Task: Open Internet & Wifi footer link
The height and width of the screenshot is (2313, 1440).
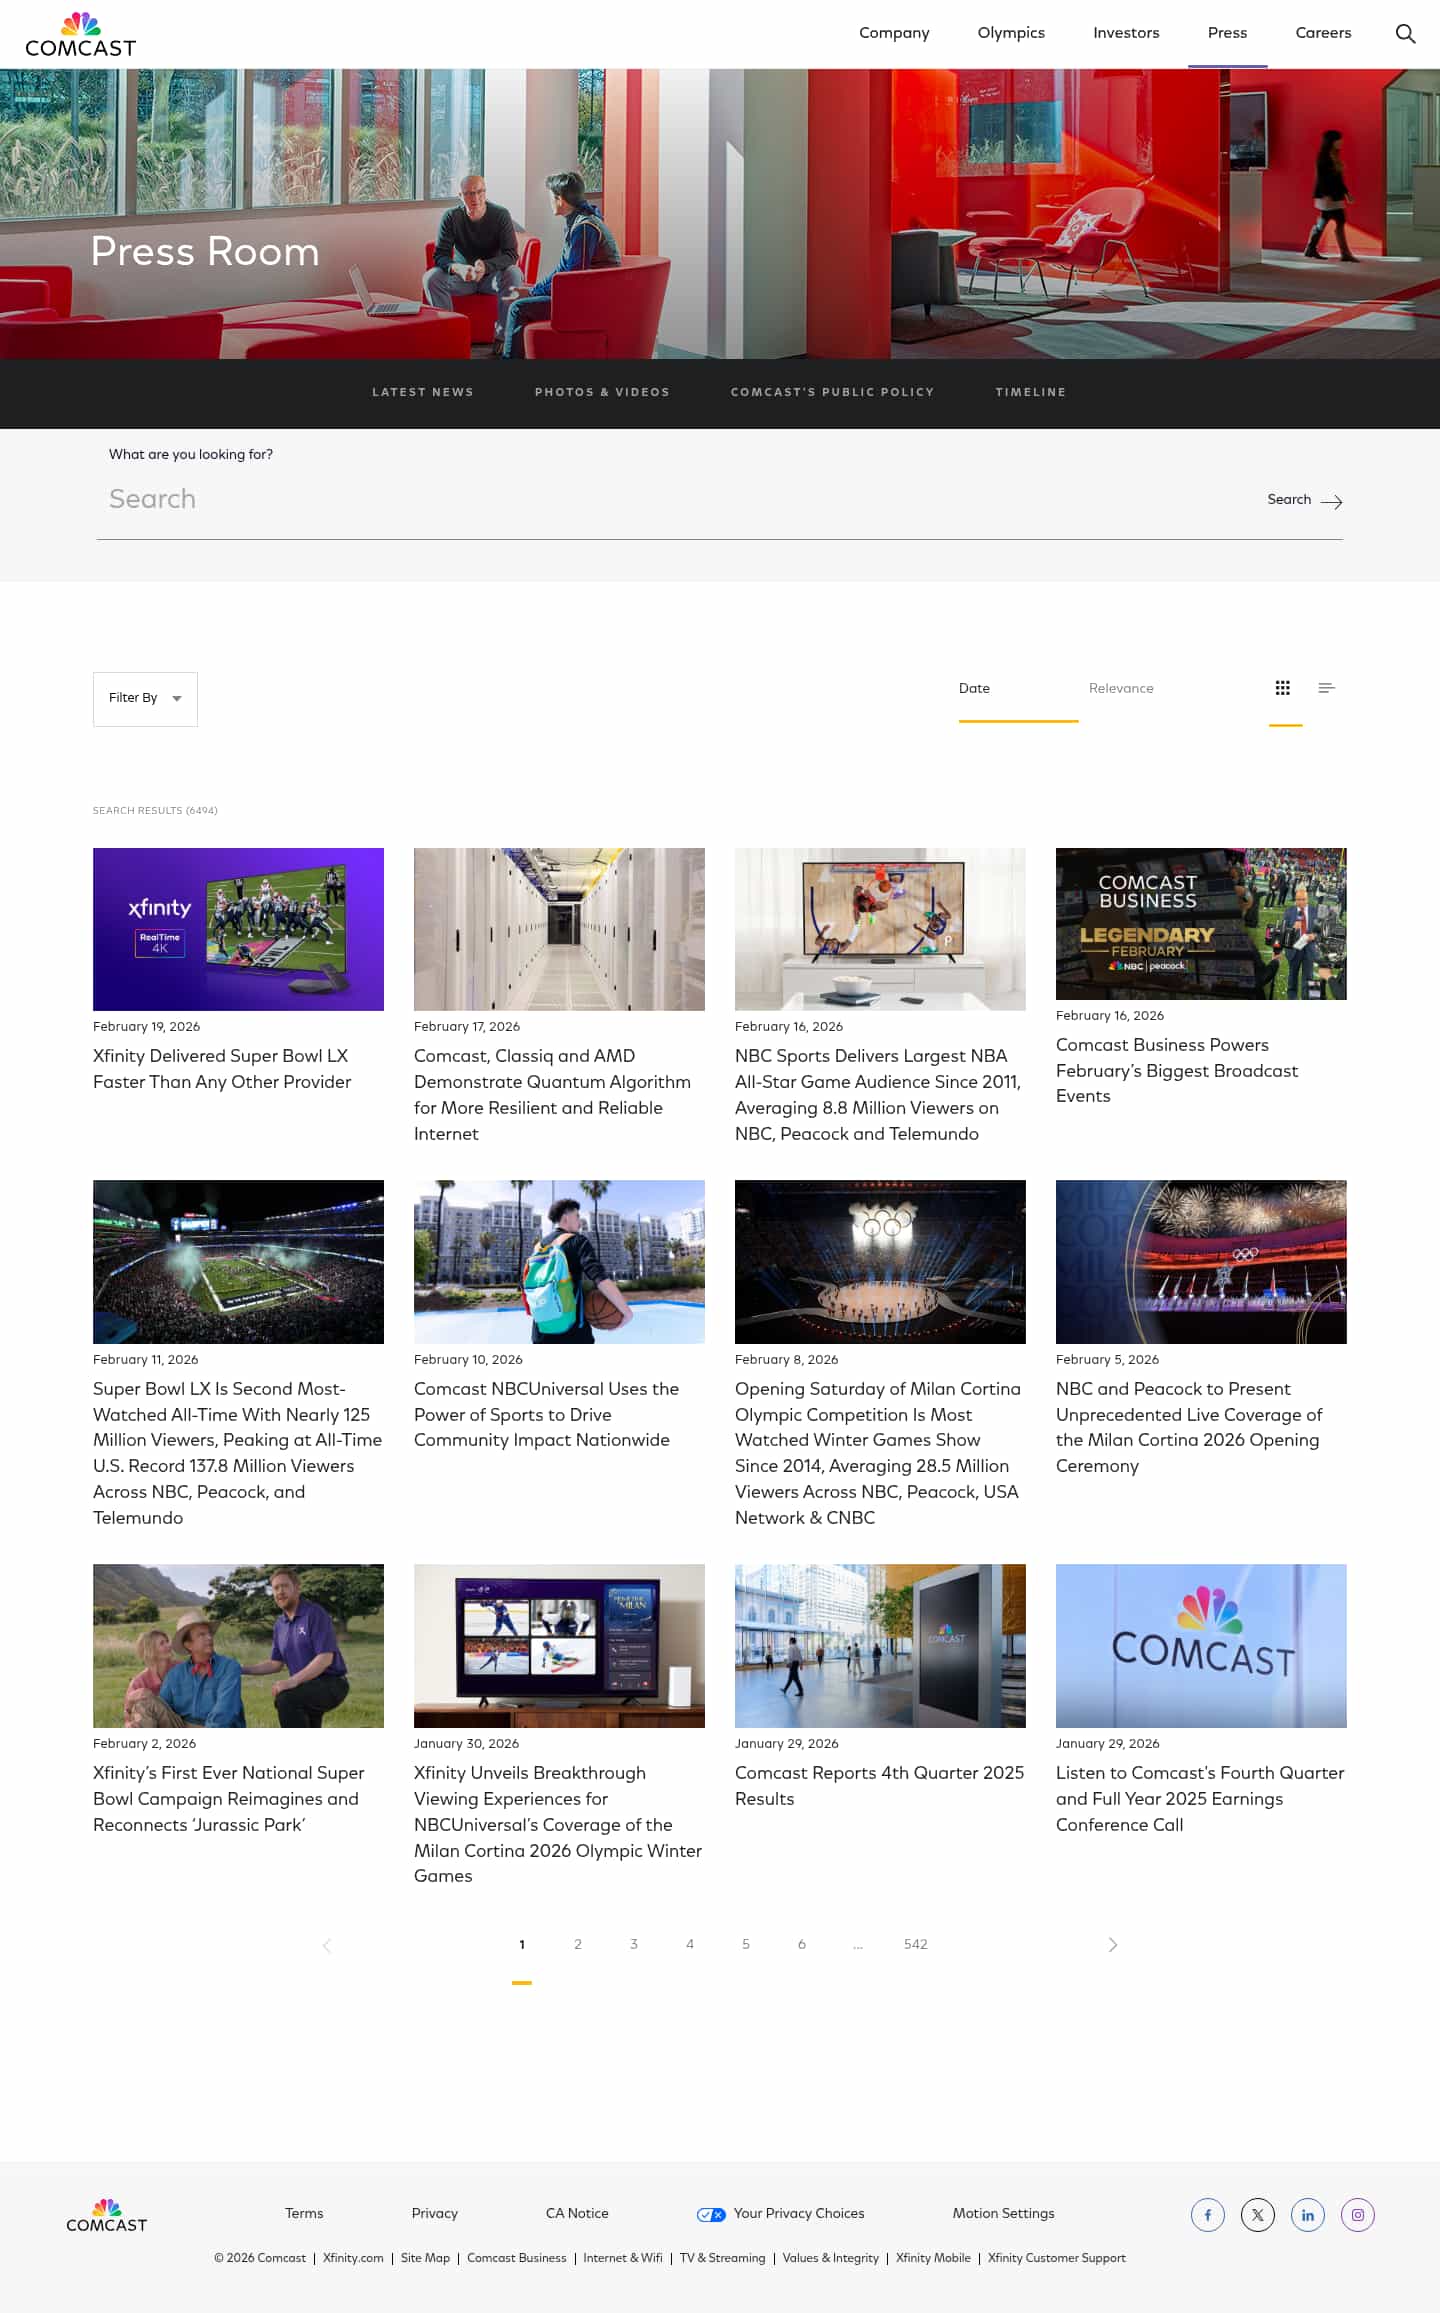Action: pos(623,2258)
